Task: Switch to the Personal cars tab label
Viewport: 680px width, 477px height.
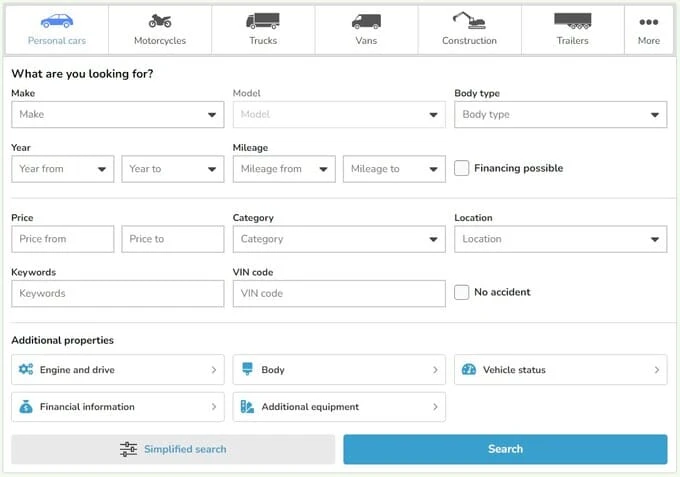Action: pyautogui.click(x=57, y=40)
